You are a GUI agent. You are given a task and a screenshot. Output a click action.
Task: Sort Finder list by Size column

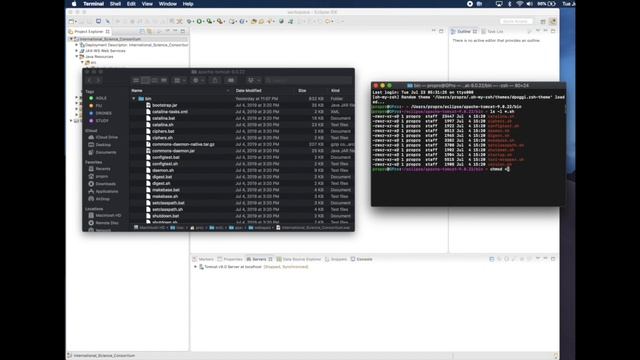tap(302, 91)
